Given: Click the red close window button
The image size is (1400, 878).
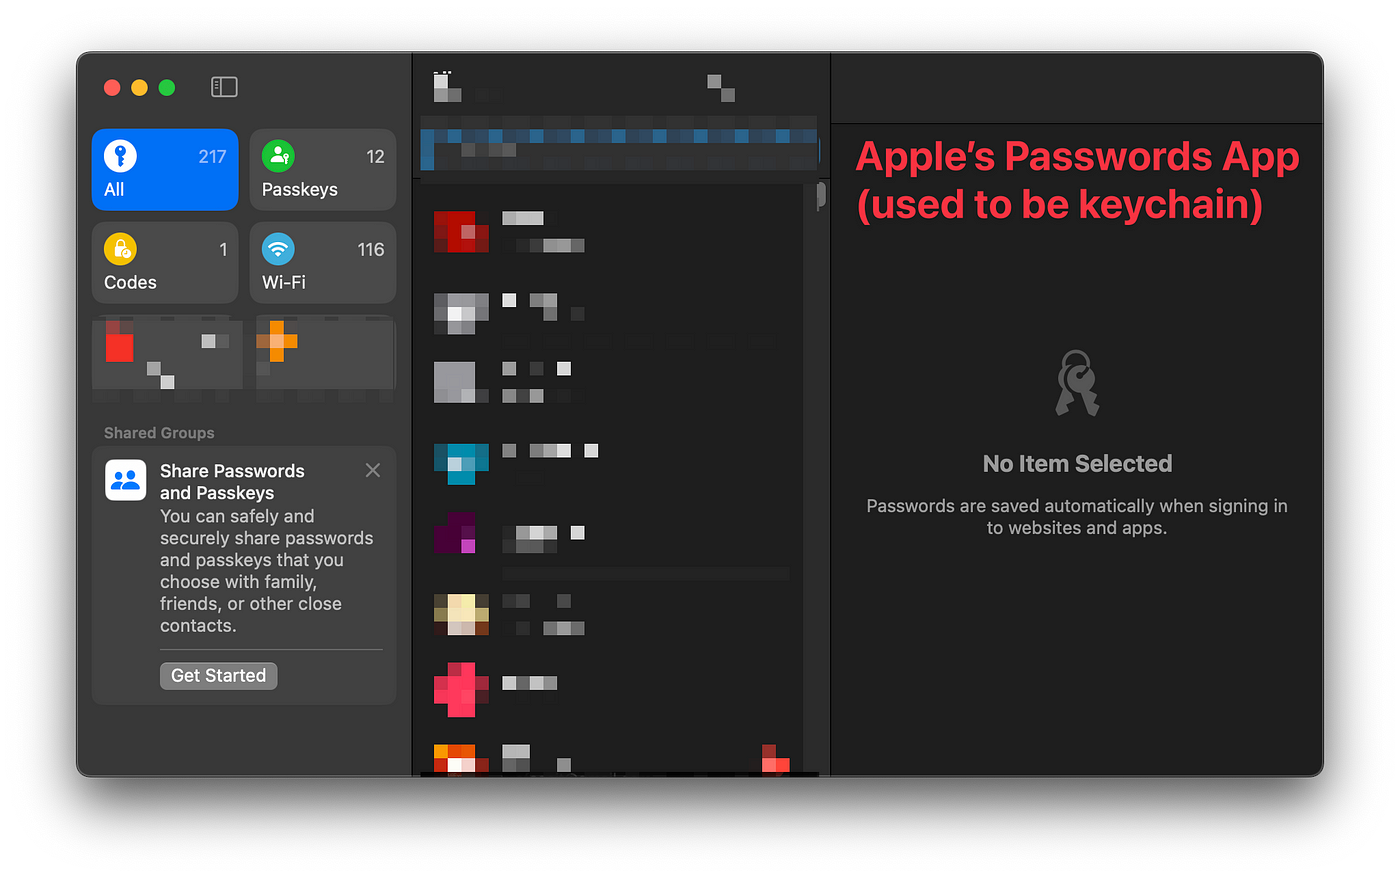Looking at the screenshot, I should (x=112, y=88).
